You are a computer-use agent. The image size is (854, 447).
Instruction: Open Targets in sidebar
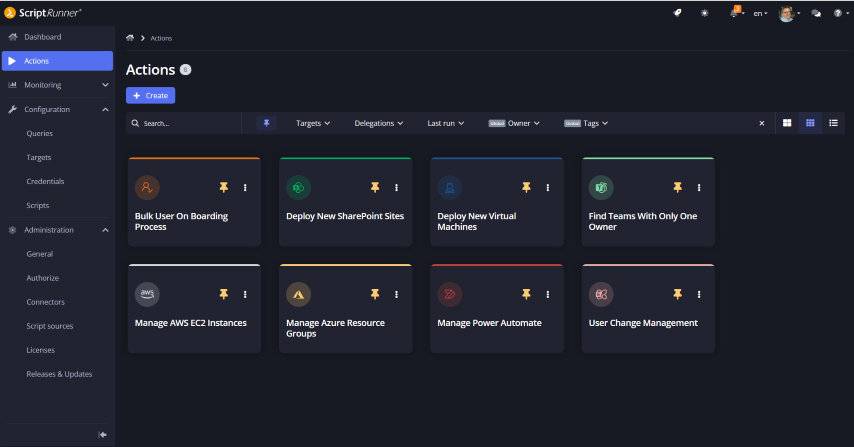tap(39, 157)
